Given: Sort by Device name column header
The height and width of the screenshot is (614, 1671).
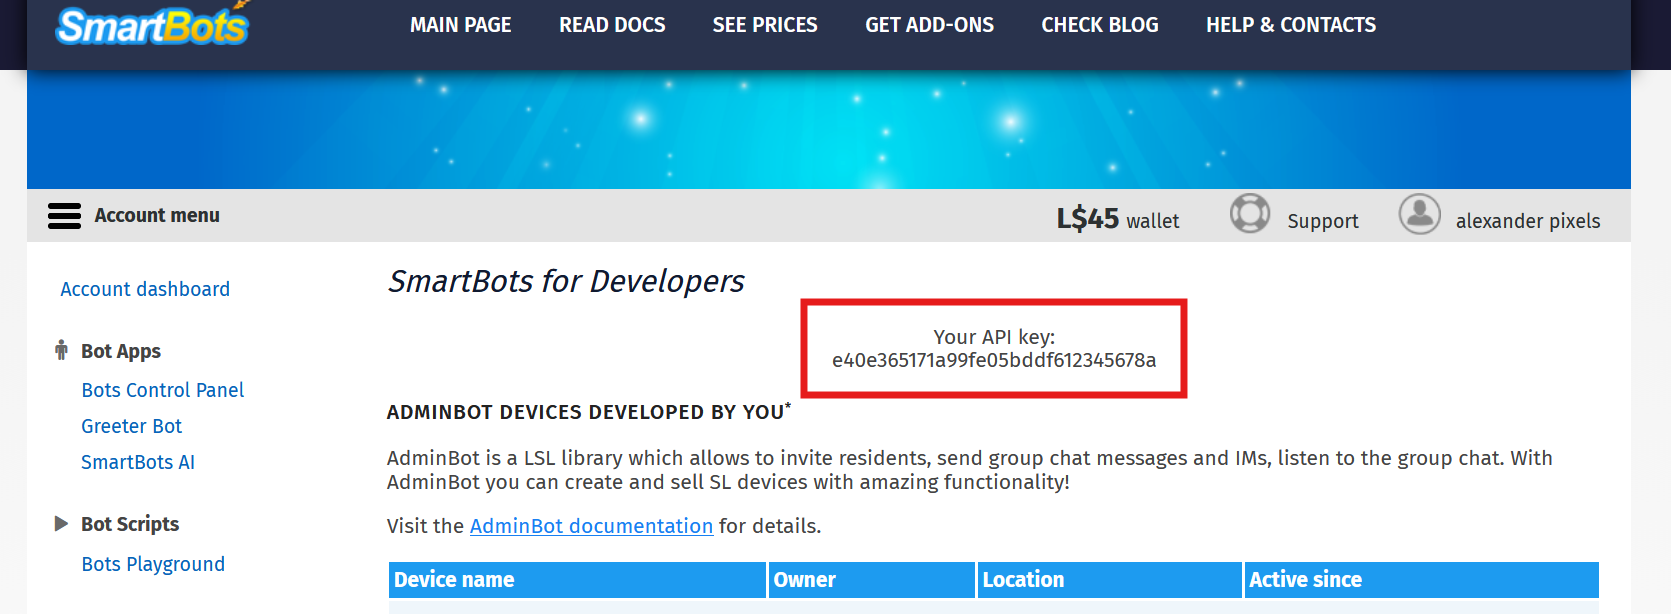Looking at the screenshot, I should tap(577, 580).
